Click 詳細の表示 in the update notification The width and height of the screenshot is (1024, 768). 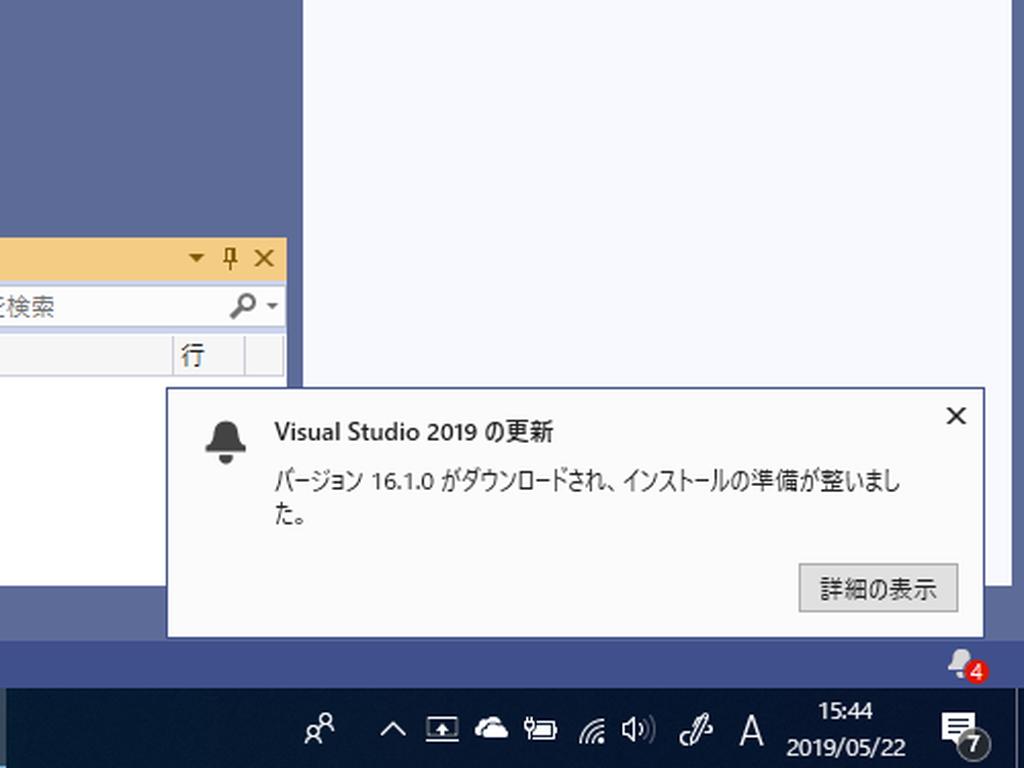[x=877, y=589]
